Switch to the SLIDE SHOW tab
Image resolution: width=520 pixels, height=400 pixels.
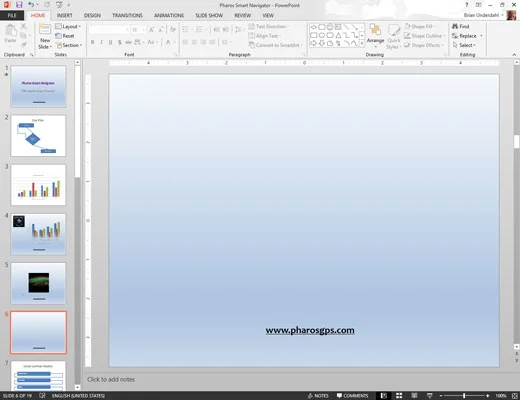[x=209, y=15]
